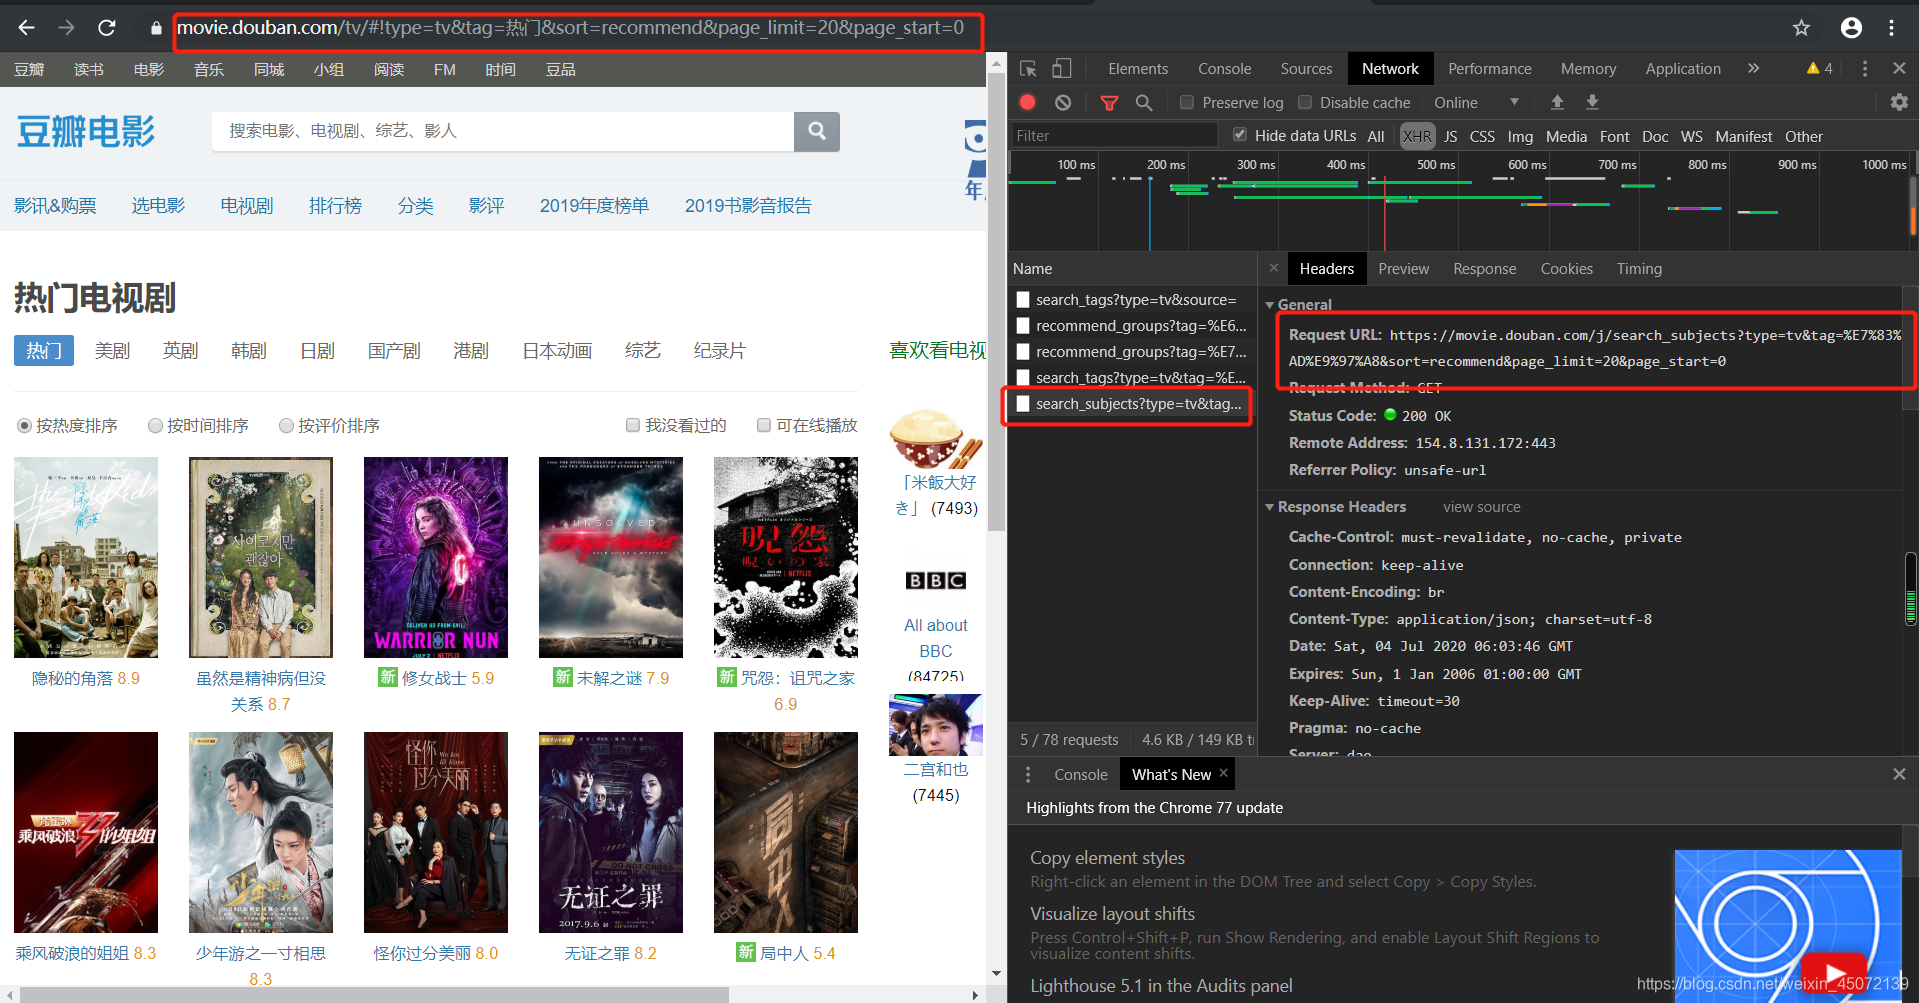
Task: Click the page horizontal scrollbar thumb
Action: (x=374, y=995)
